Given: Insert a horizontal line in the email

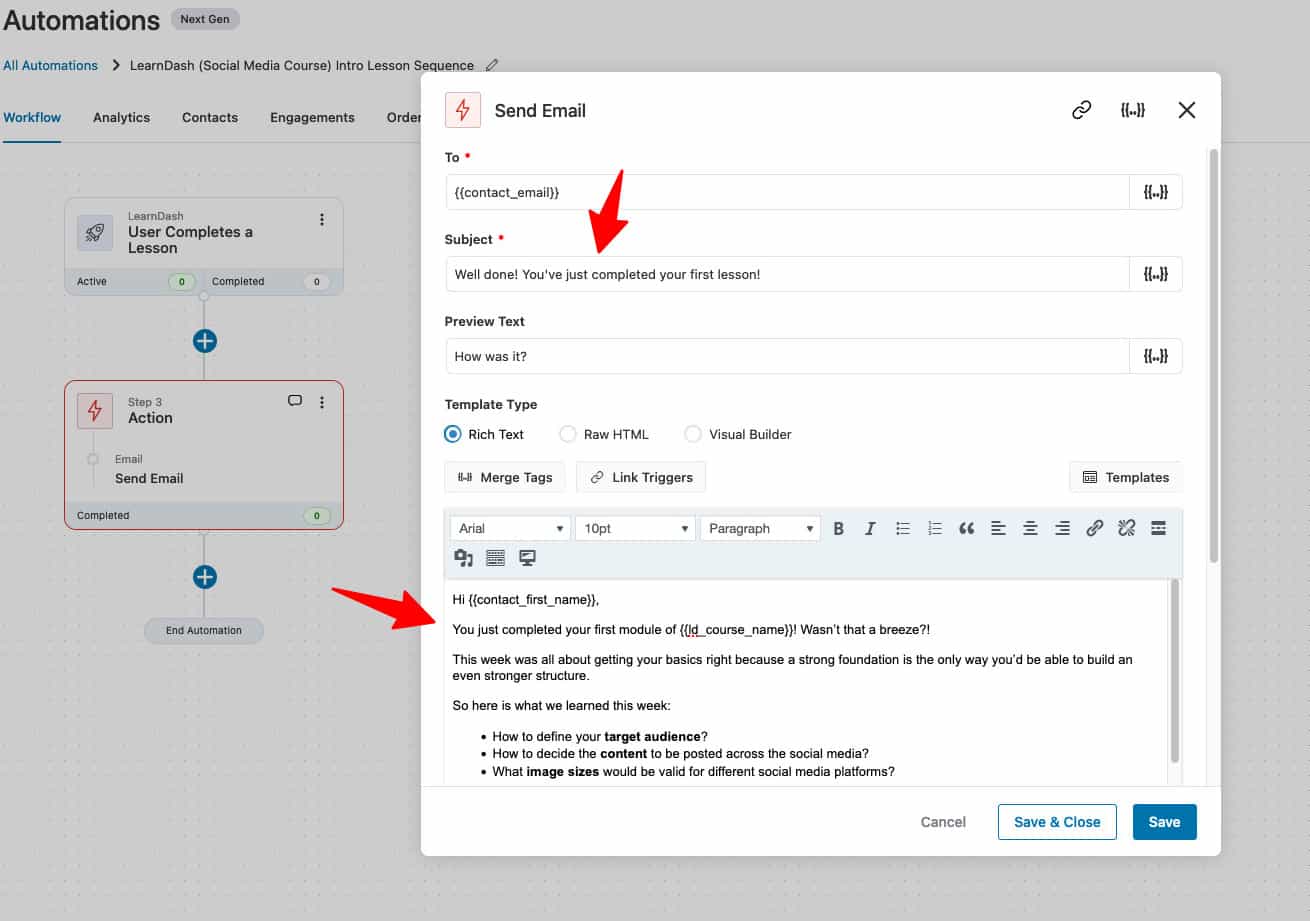Looking at the screenshot, I should click(1158, 528).
